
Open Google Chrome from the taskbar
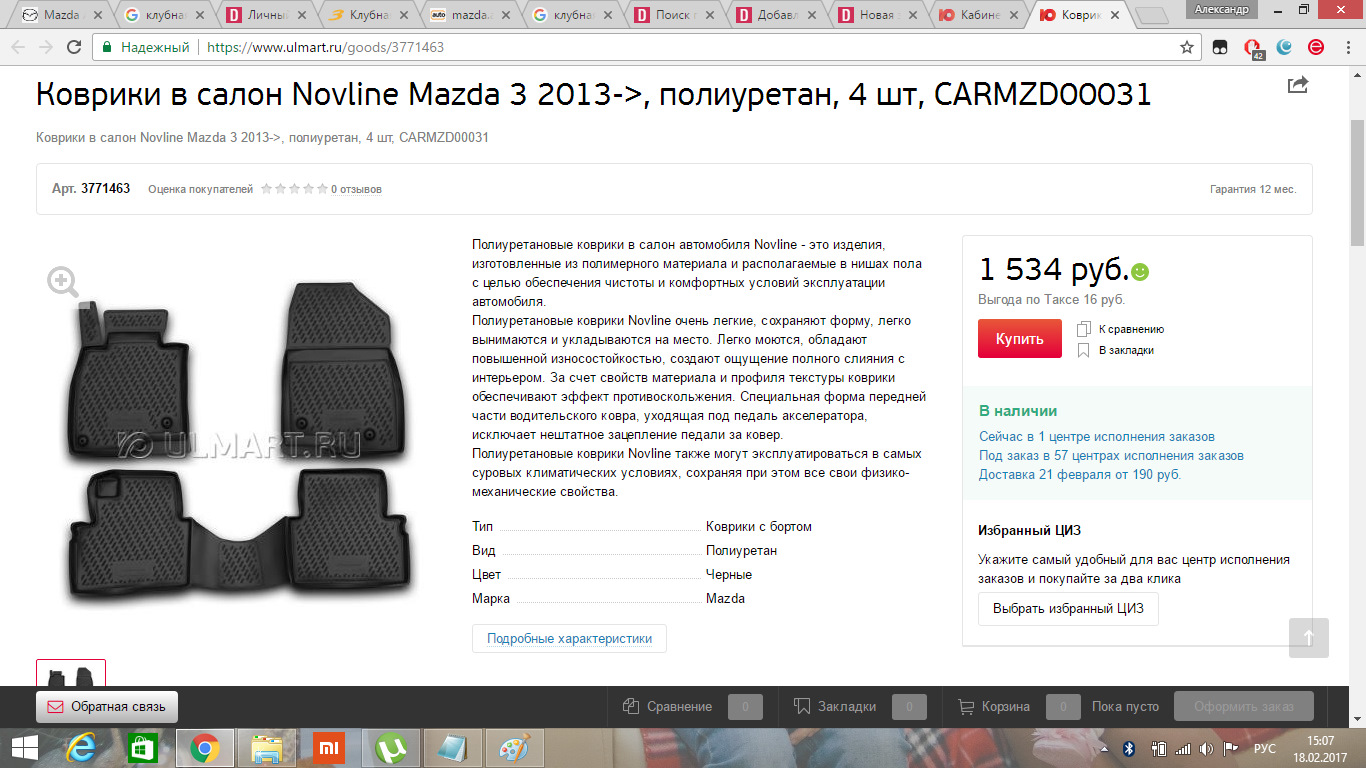tap(205, 748)
